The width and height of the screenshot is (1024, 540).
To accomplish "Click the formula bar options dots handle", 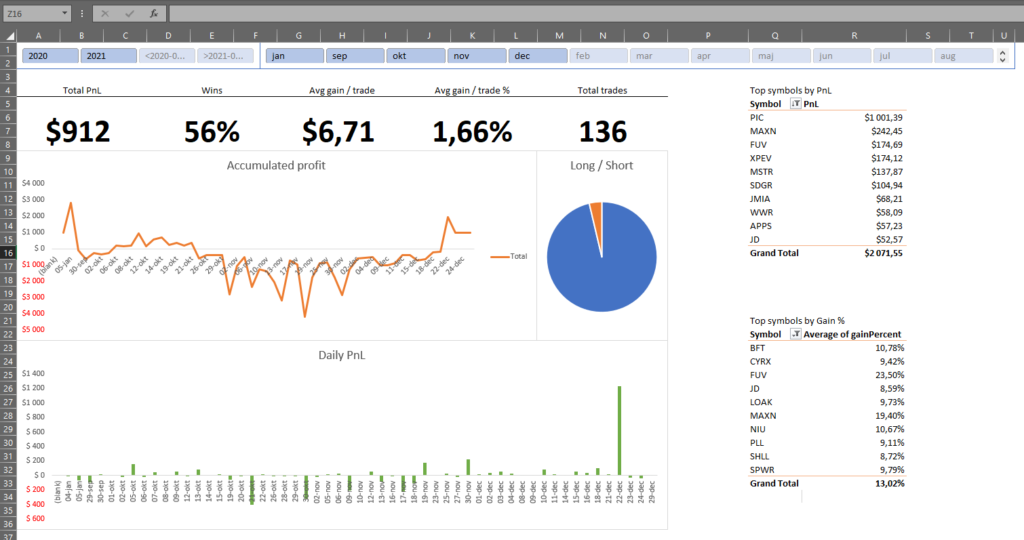I will [x=82, y=13].
